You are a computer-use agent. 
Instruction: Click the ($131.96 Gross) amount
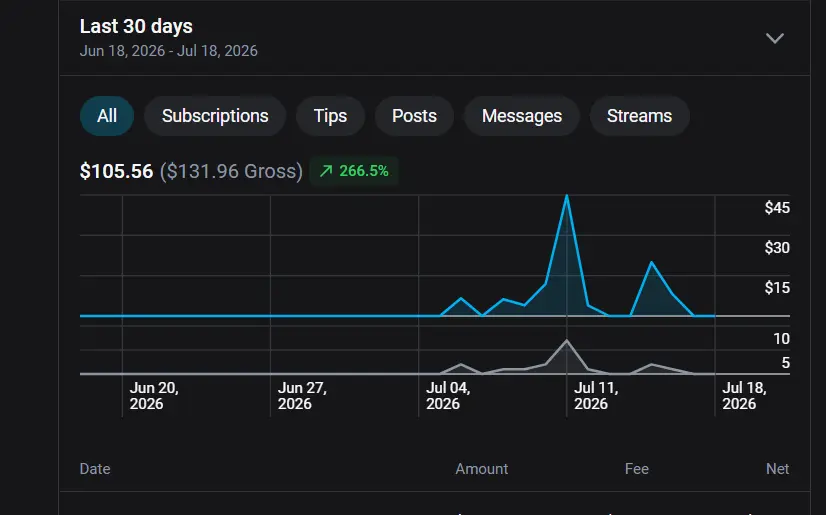coord(231,171)
